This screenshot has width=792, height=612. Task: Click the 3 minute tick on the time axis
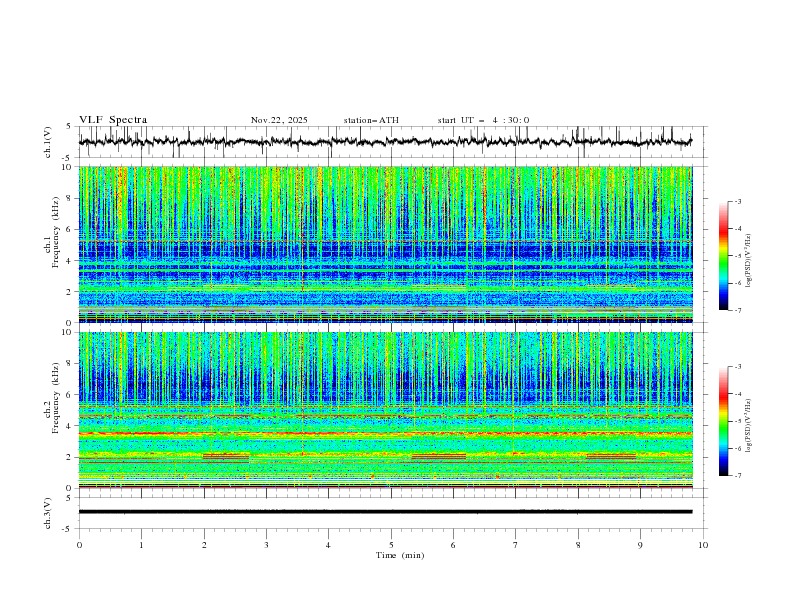pyautogui.click(x=266, y=545)
